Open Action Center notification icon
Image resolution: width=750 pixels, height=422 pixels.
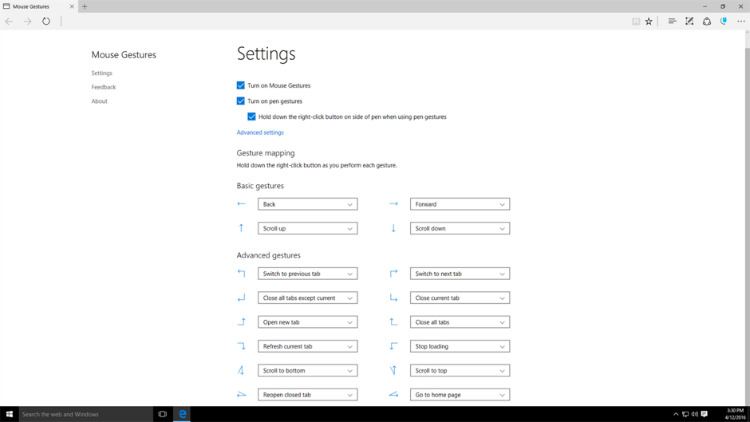(x=705, y=414)
